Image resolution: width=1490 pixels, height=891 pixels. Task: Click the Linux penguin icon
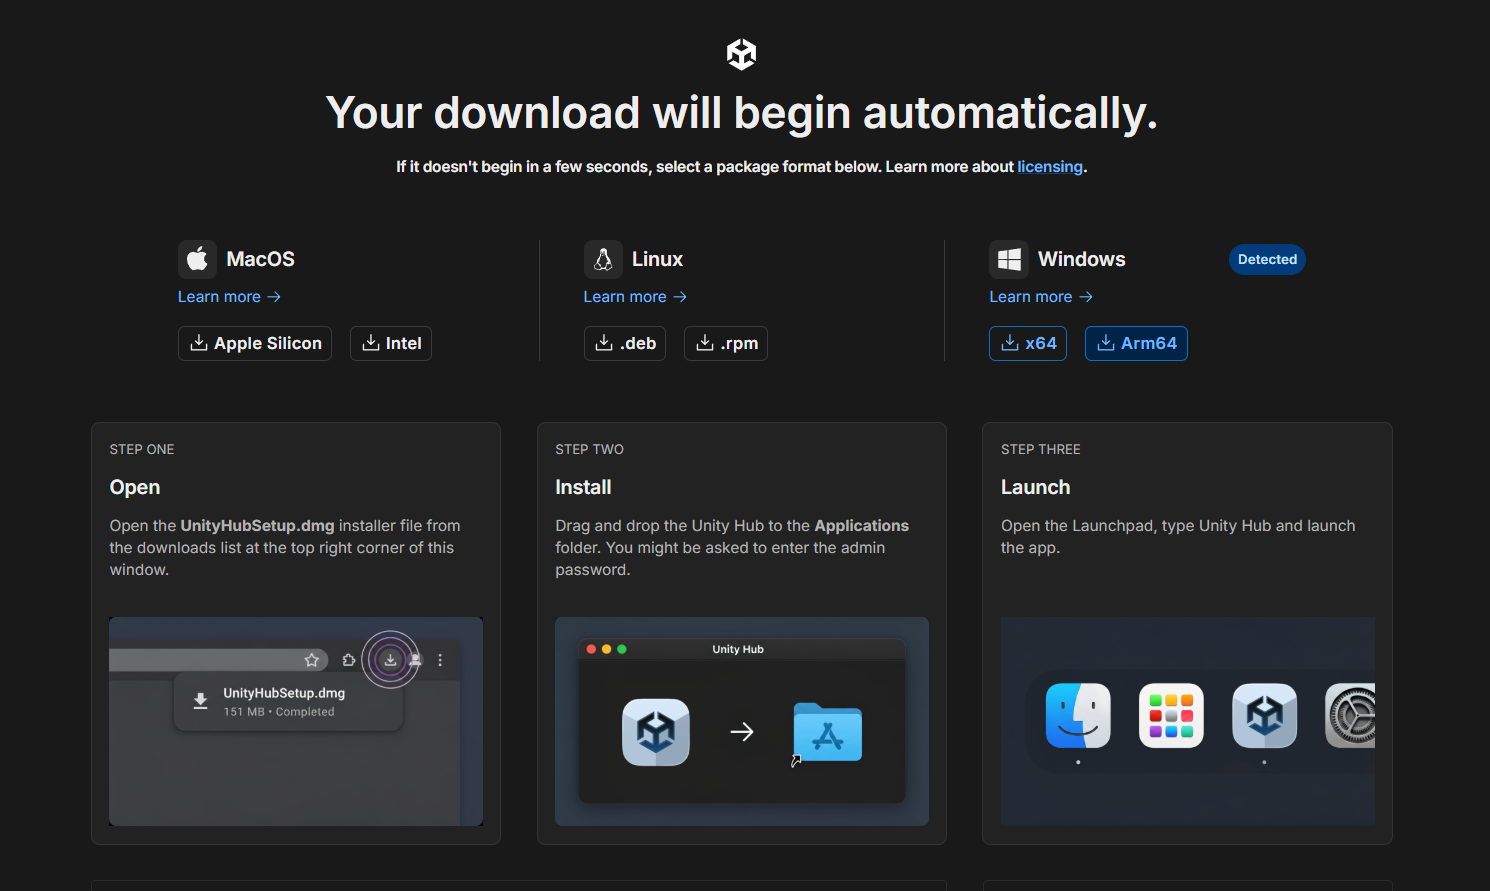click(x=603, y=259)
